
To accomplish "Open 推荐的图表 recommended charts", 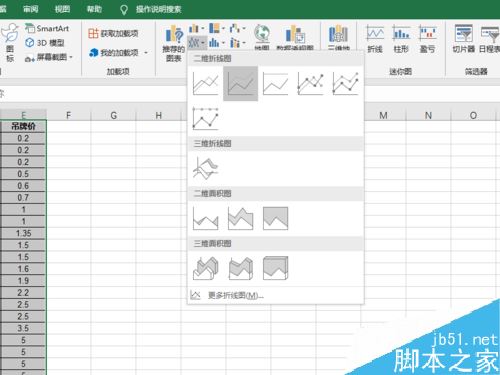I will (x=174, y=43).
